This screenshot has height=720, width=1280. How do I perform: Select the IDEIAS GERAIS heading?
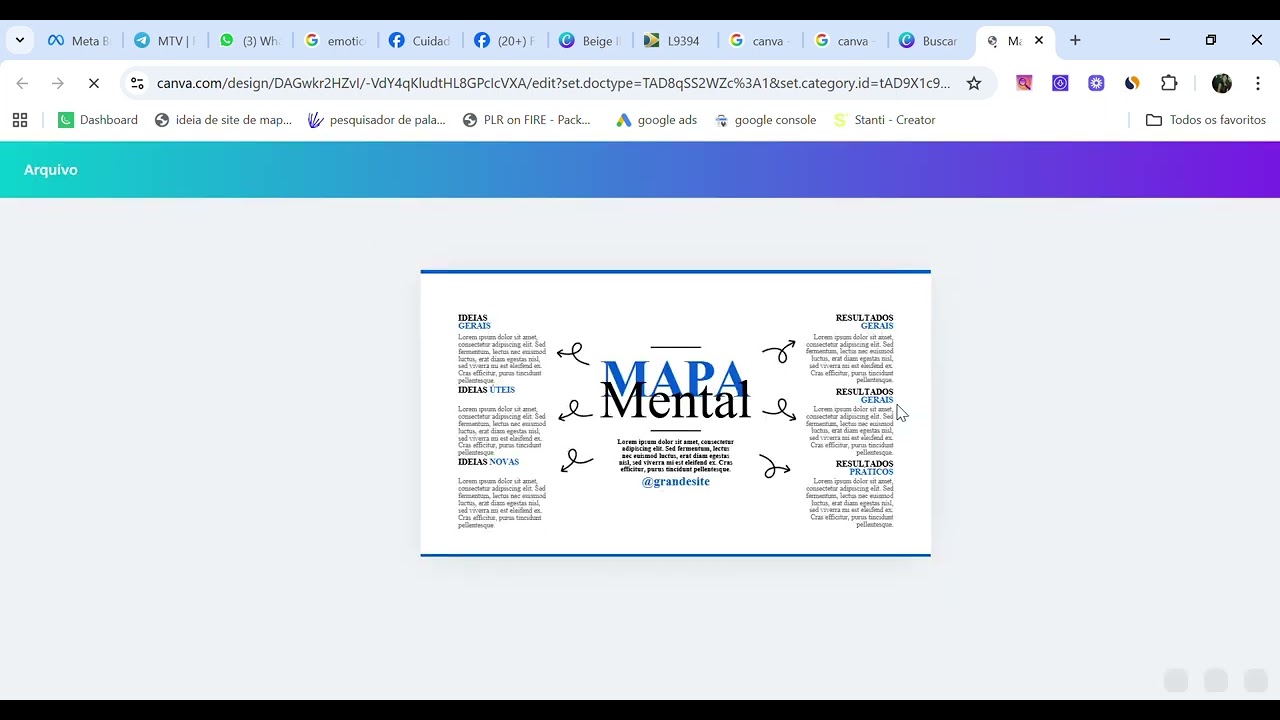click(475, 322)
